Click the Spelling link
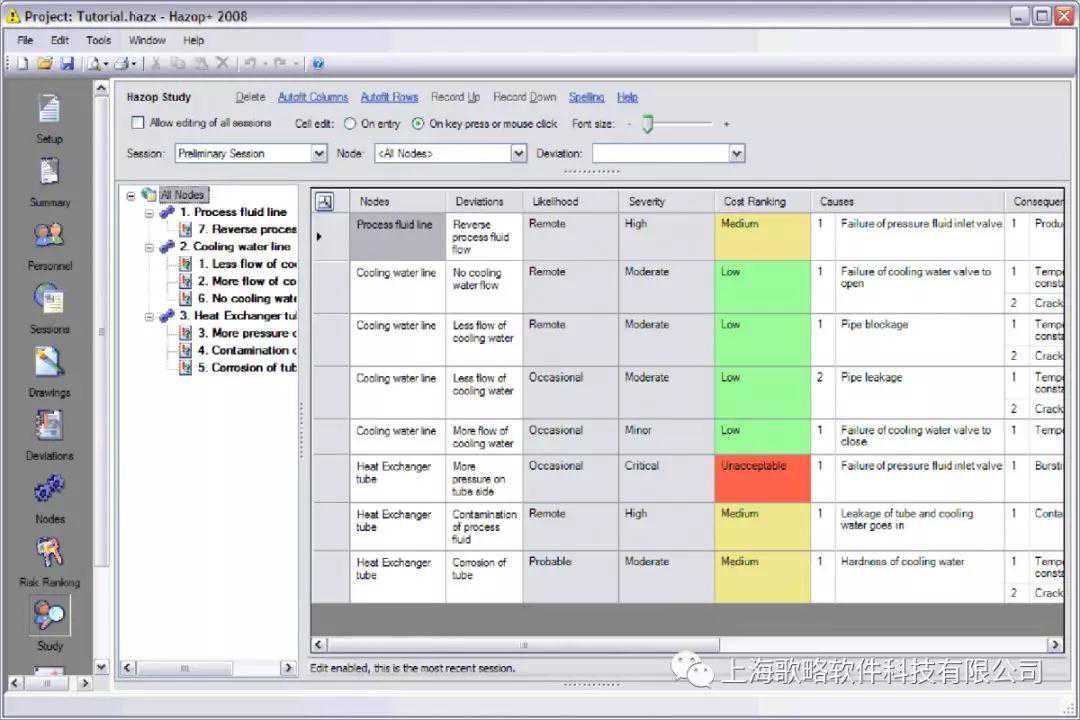 (x=586, y=97)
